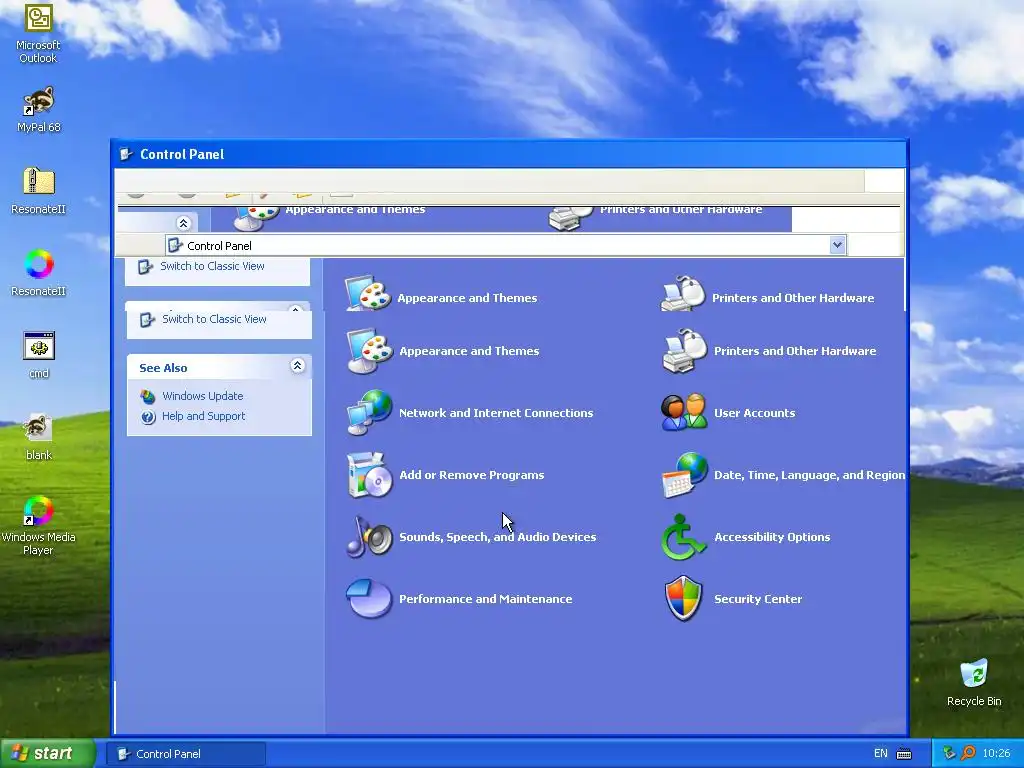This screenshot has width=1024, height=768.
Task: Open the Date, Time, Language, and Regional icon
Action: (x=684, y=475)
